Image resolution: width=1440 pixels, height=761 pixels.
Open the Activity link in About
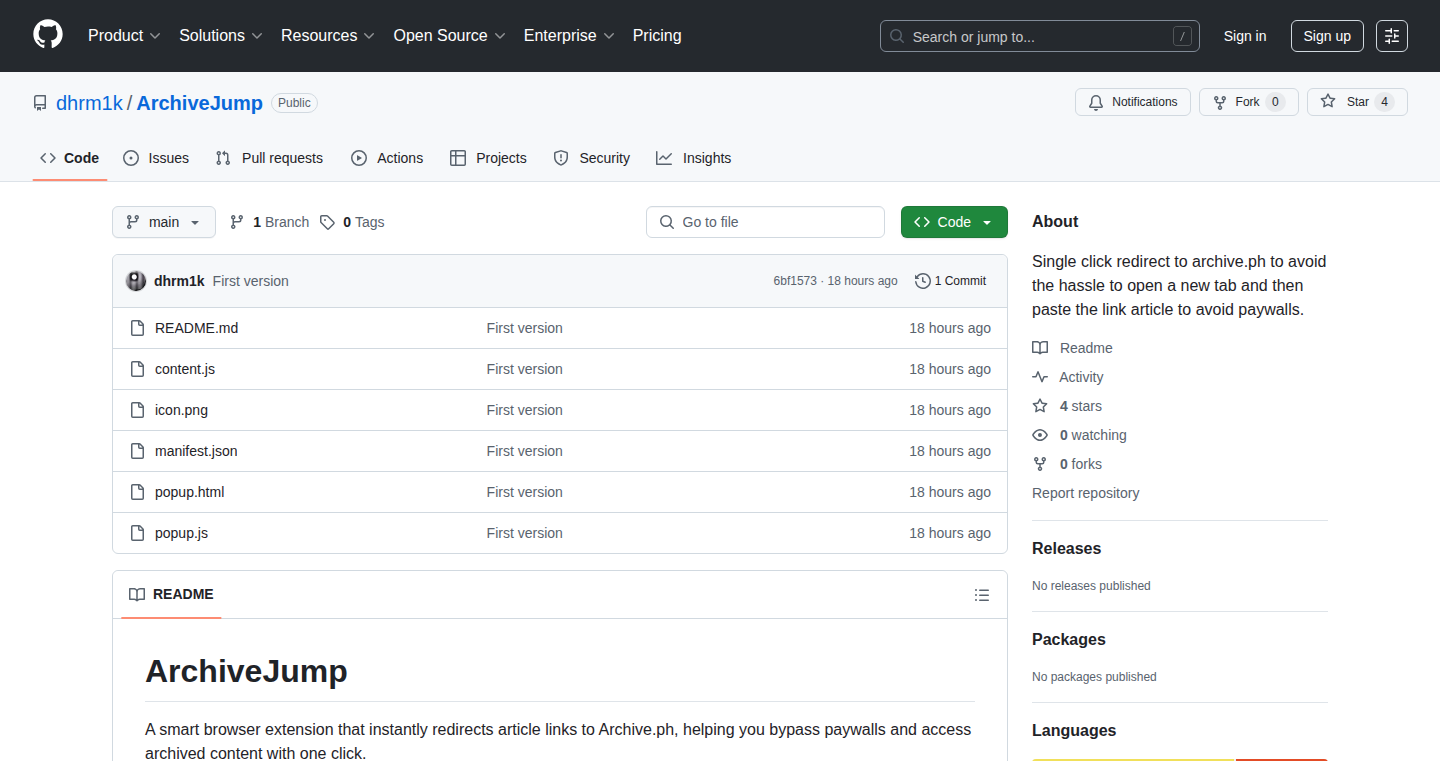click(1068, 377)
